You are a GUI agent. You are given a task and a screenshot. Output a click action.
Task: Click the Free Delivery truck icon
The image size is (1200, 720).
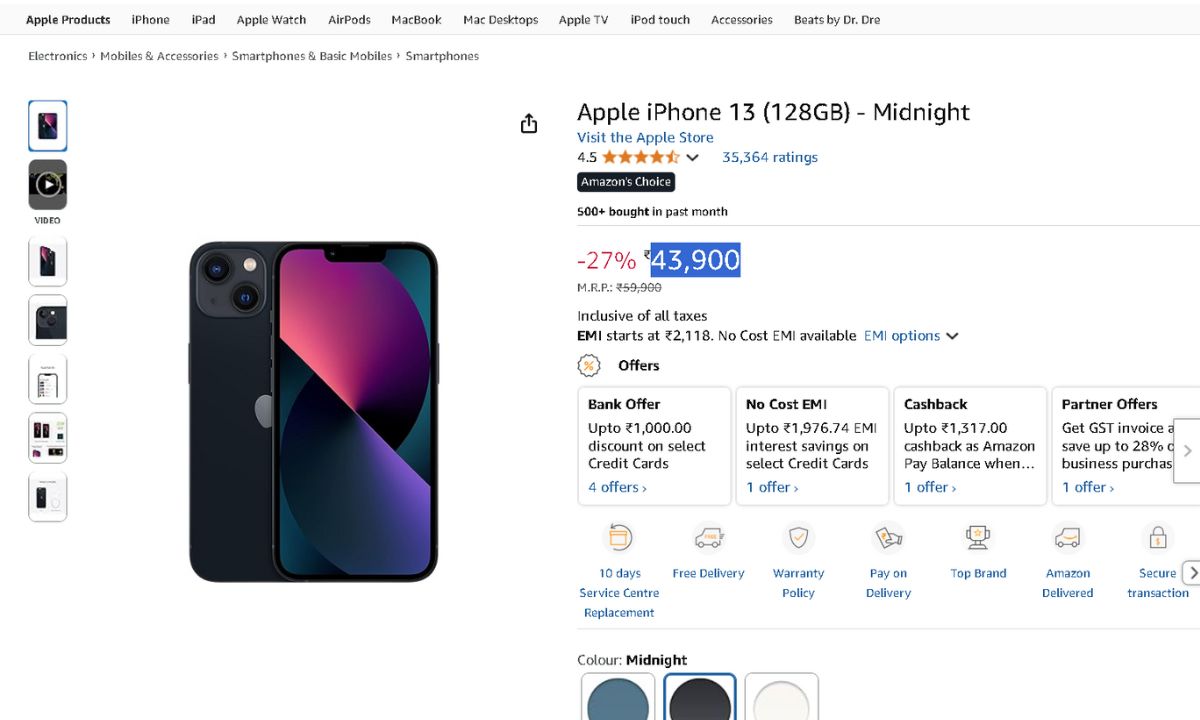[x=708, y=539]
